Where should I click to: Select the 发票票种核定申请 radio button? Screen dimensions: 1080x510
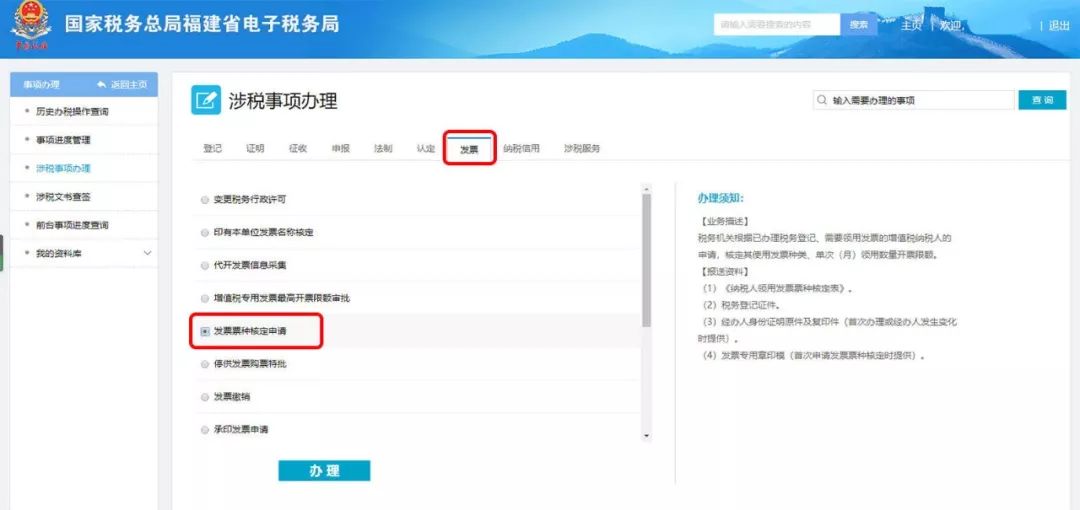pos(205,331)
